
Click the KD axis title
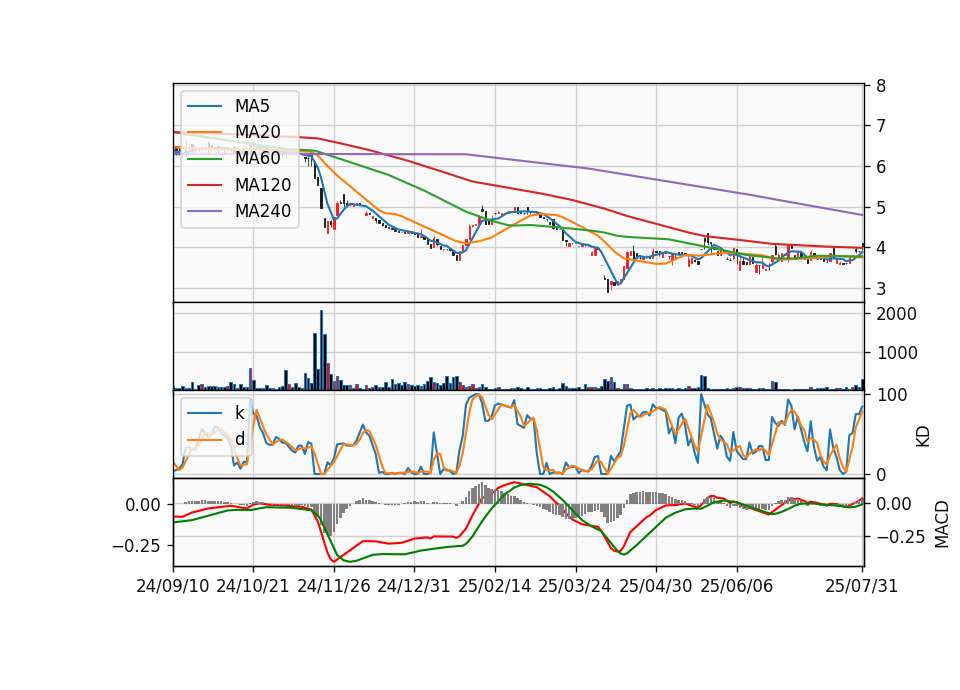(923, 436)
